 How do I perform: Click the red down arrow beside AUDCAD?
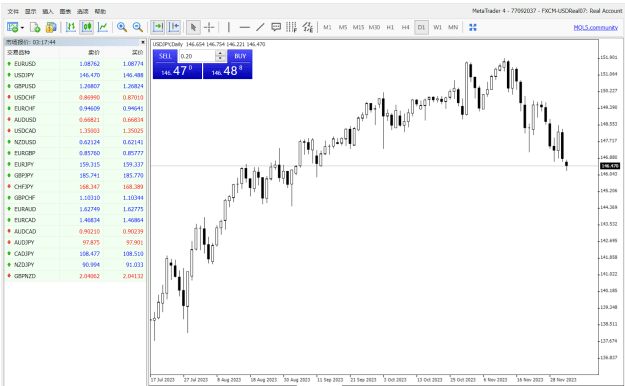(9, 231)
